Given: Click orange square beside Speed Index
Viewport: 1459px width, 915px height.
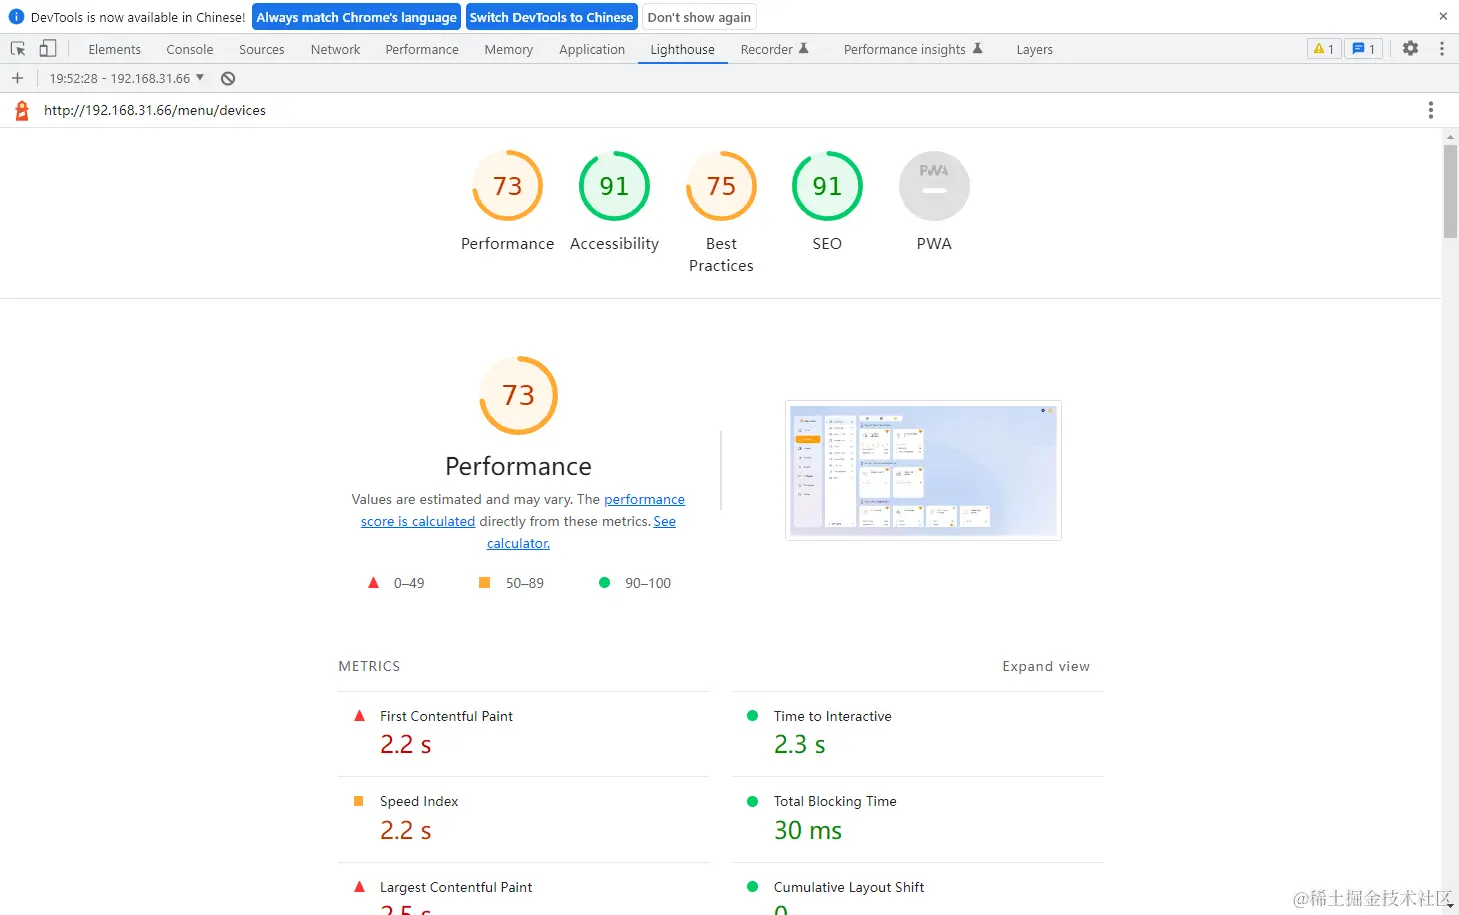Looking at the screenshot, I should coord(359,801).
